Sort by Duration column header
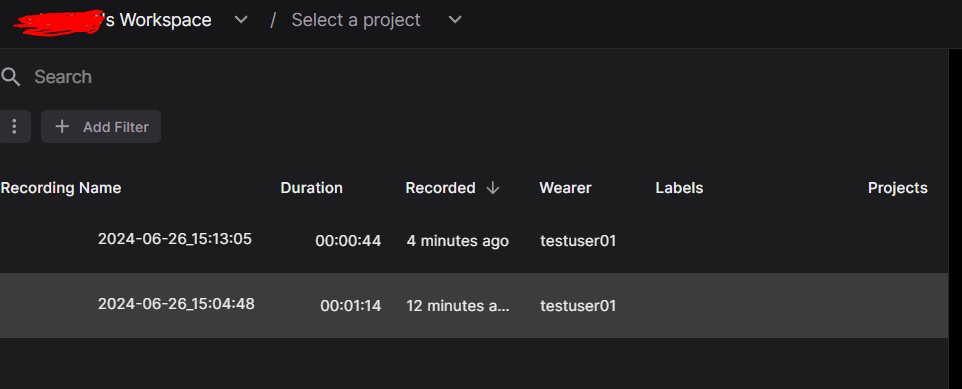The height and width of the screenshot is (389, 962). point(312,188)
